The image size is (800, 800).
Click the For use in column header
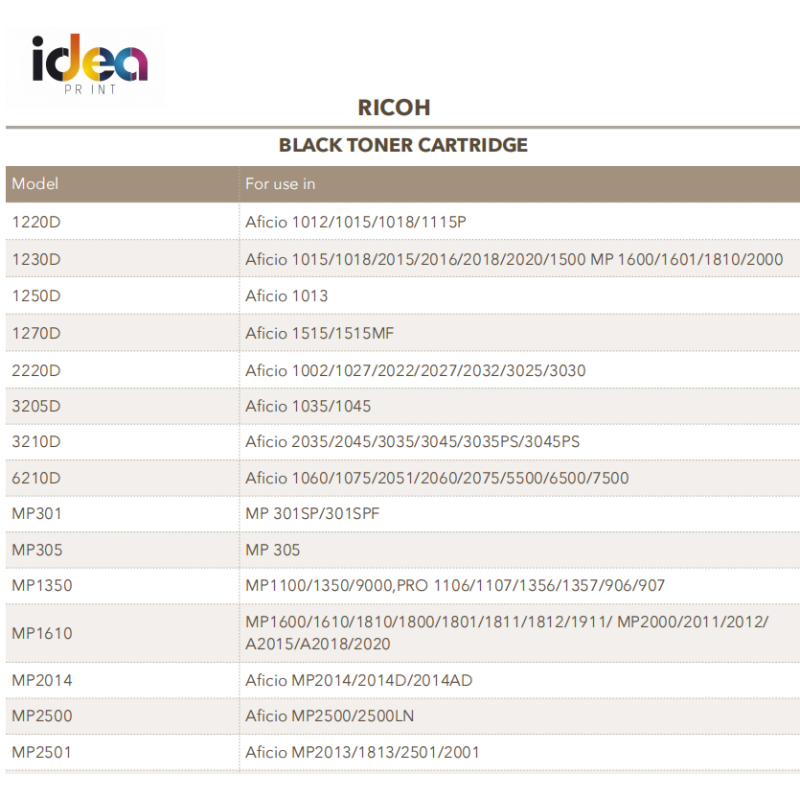pos(281,184)
